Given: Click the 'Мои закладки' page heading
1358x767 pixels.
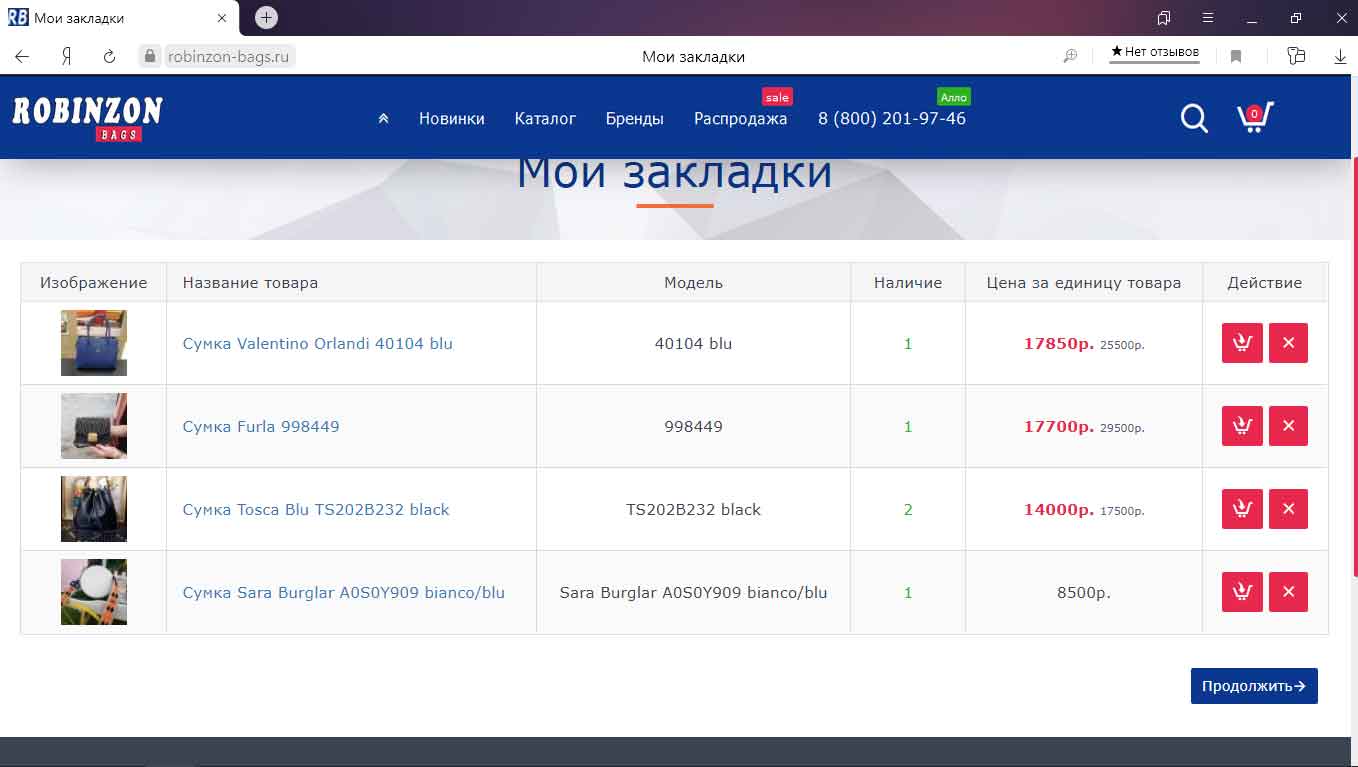Looking at the screenshot, I should (674, 172).
